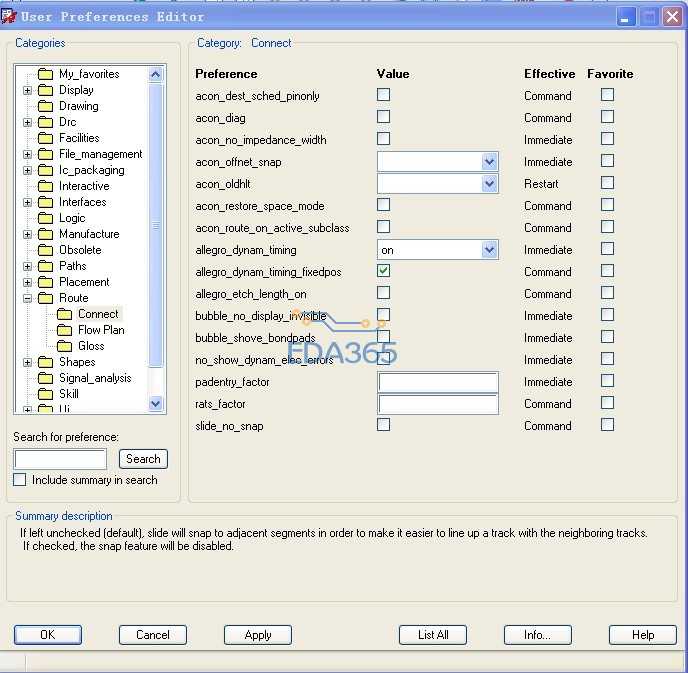688x673 pixels.
Task: Click the Logic folder icon
Action: point(45,218)
